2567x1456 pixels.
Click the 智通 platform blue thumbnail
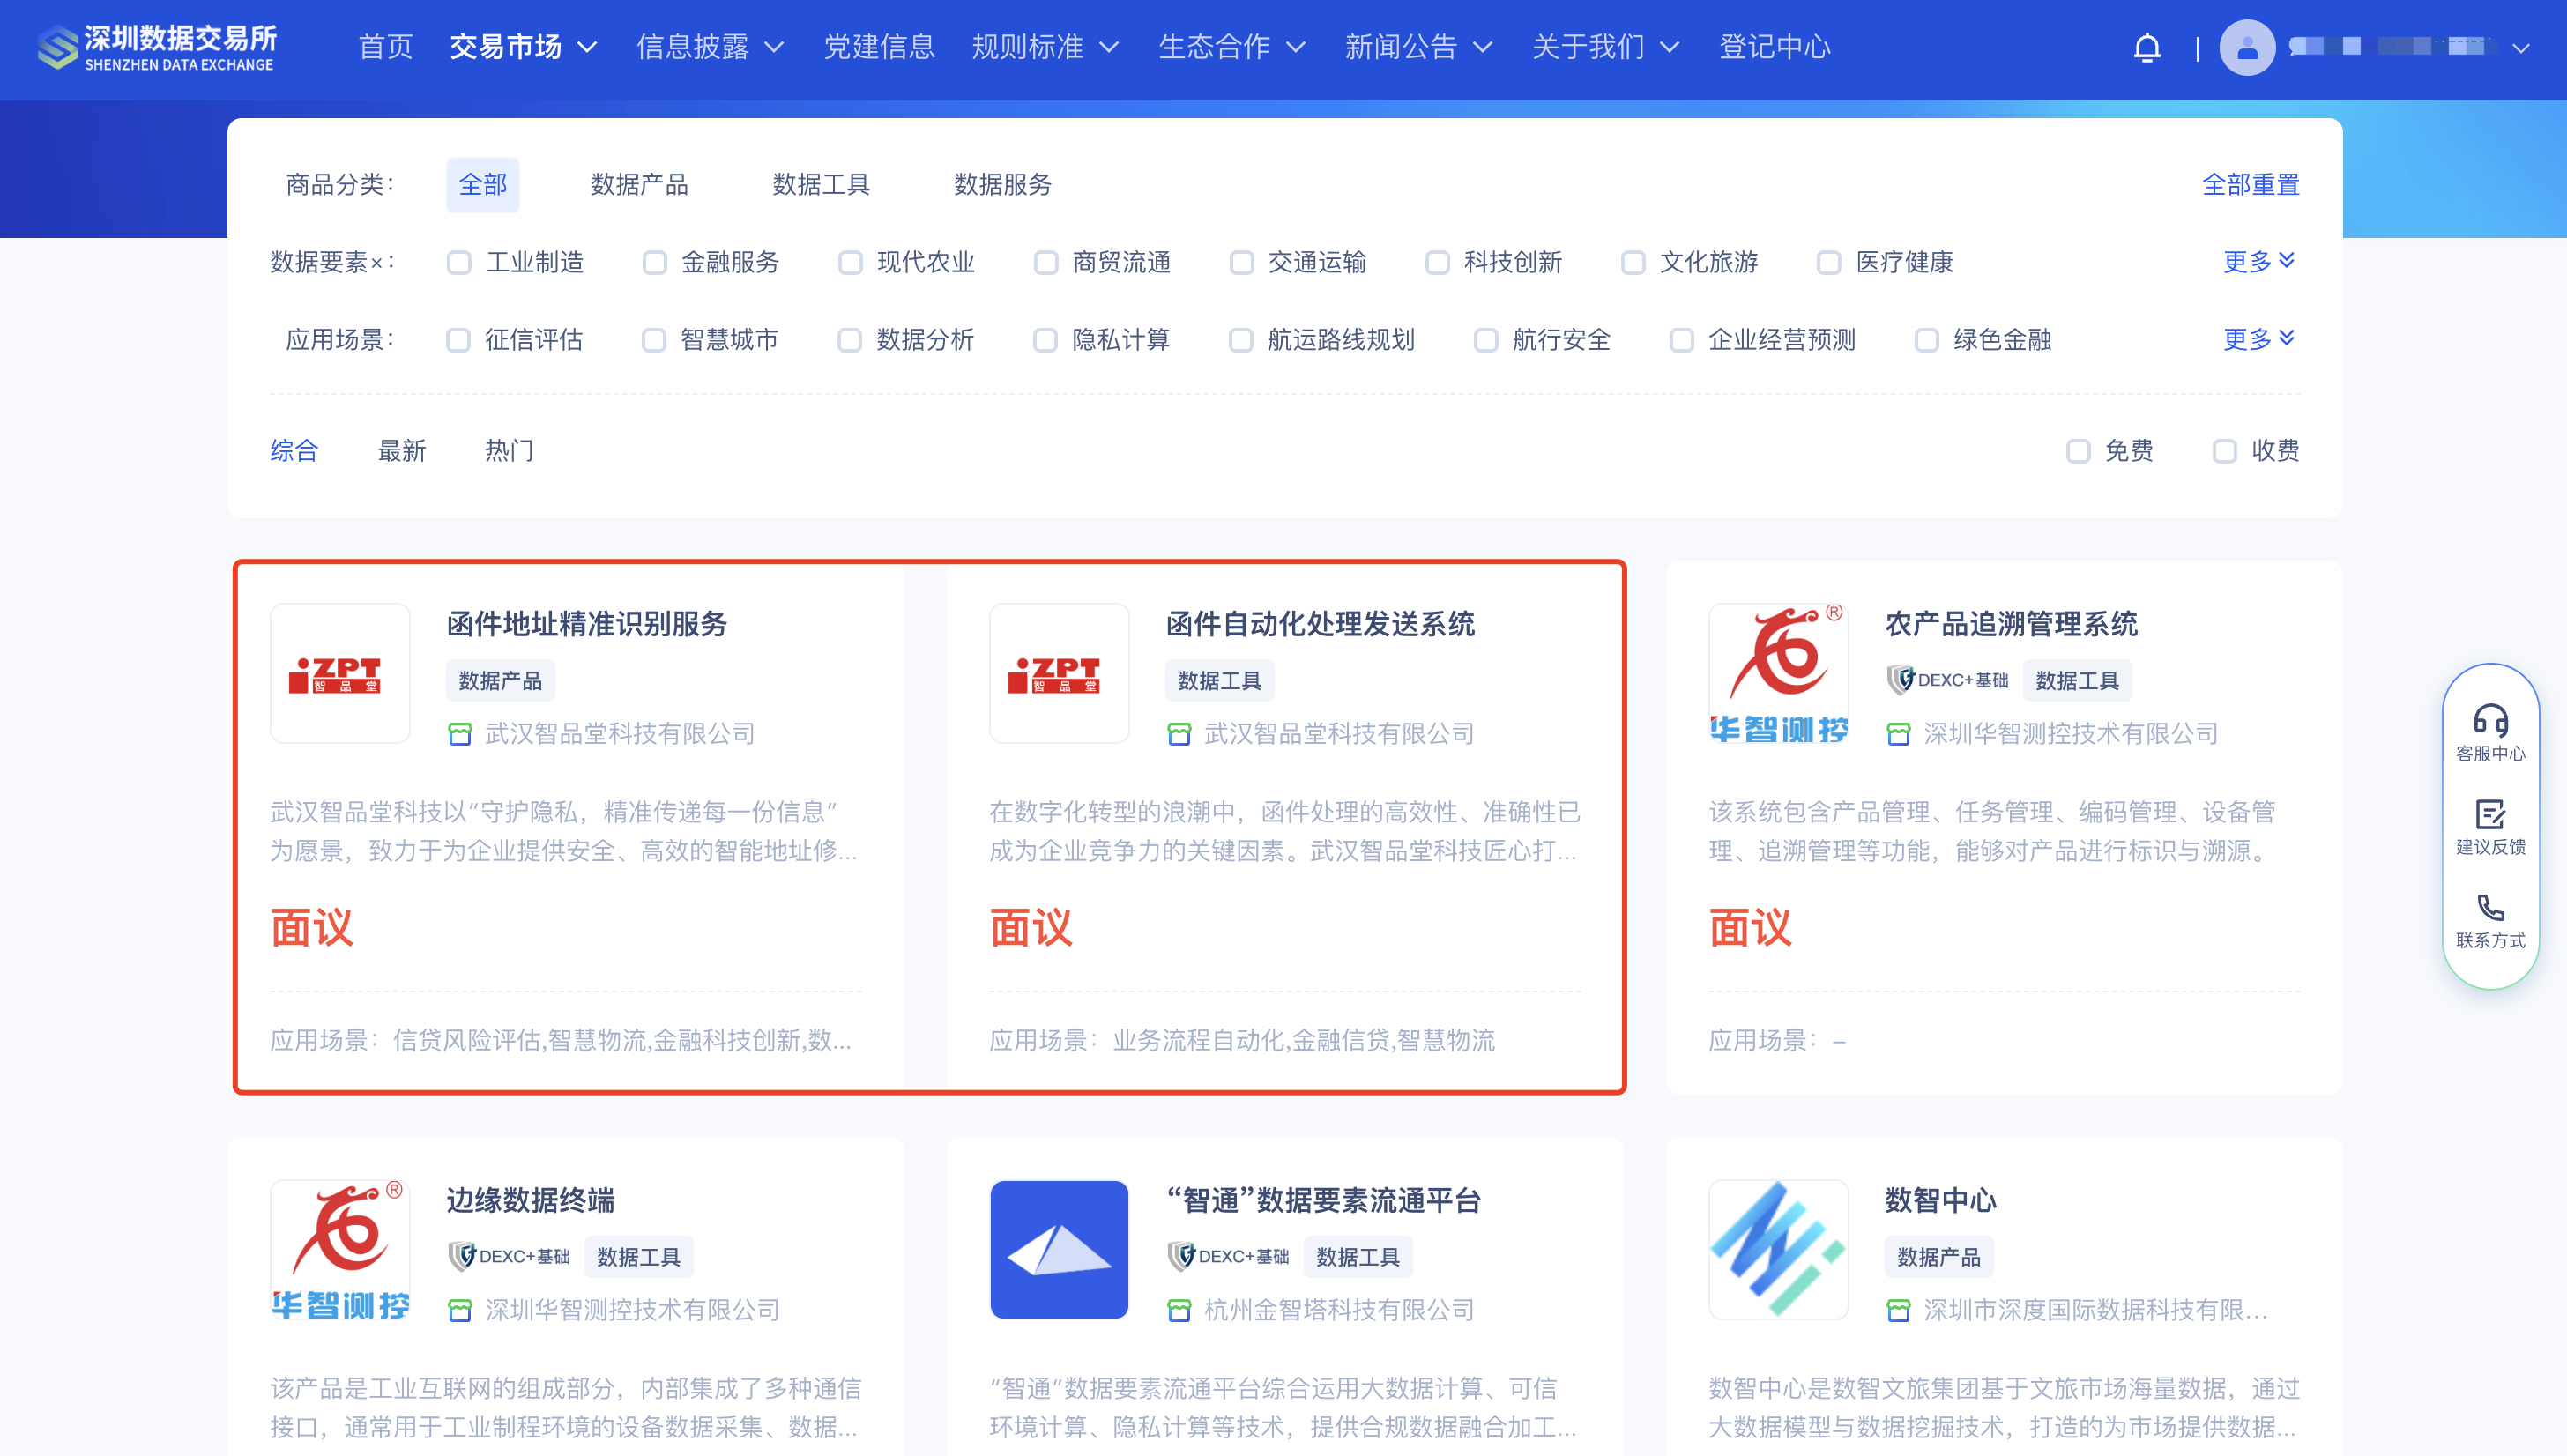point(1059,1249)
